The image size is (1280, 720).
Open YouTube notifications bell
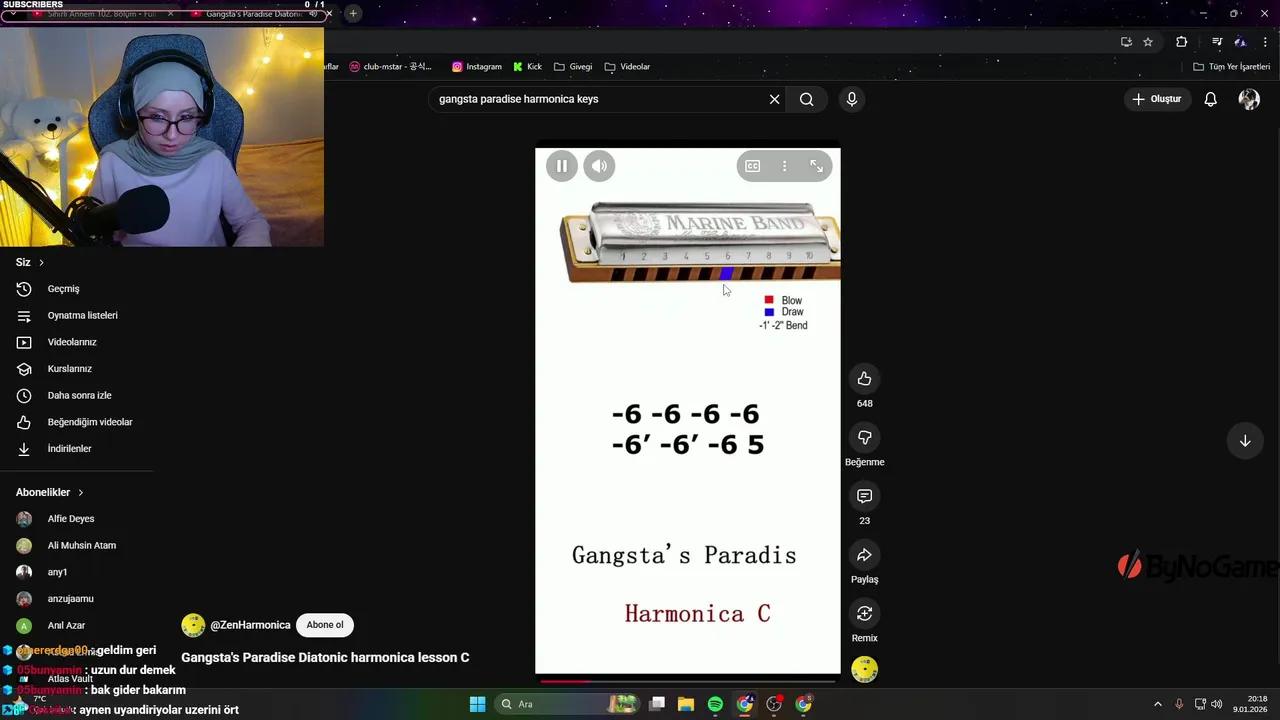pos(1210,99)
